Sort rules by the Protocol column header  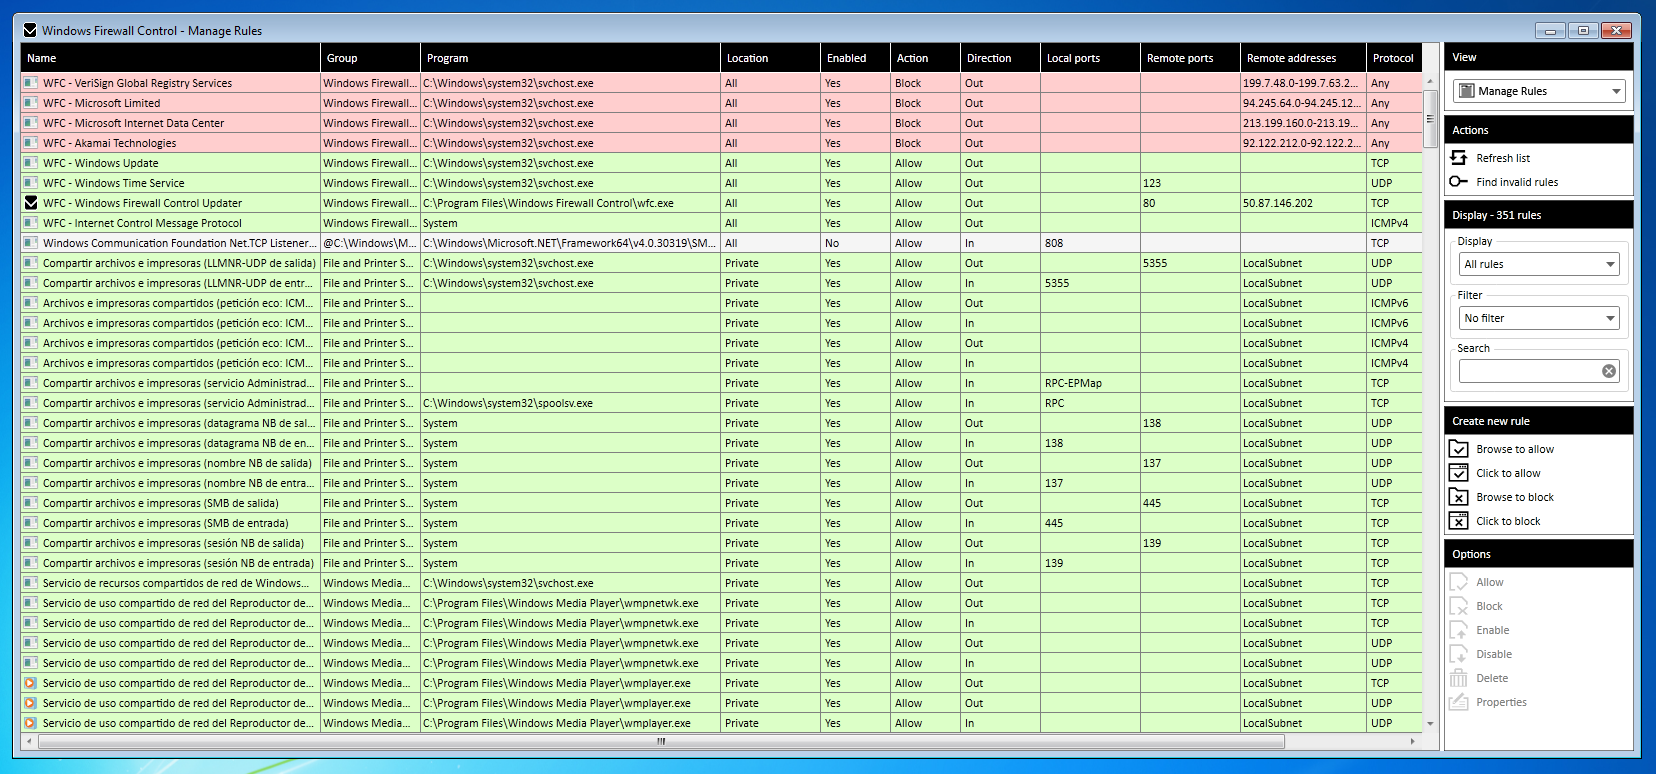[1394, 58]
